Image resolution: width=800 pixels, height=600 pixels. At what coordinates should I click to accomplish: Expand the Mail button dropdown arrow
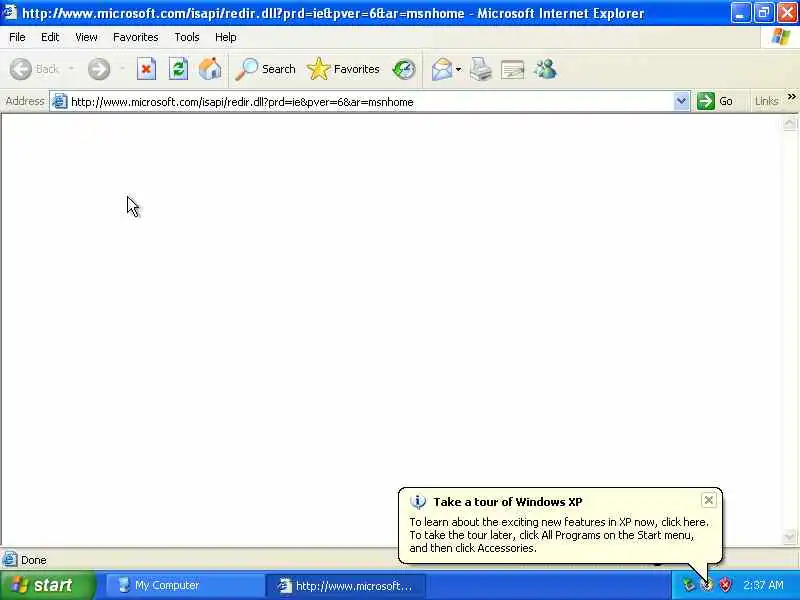pyautogui.click(x=458, y=69)
